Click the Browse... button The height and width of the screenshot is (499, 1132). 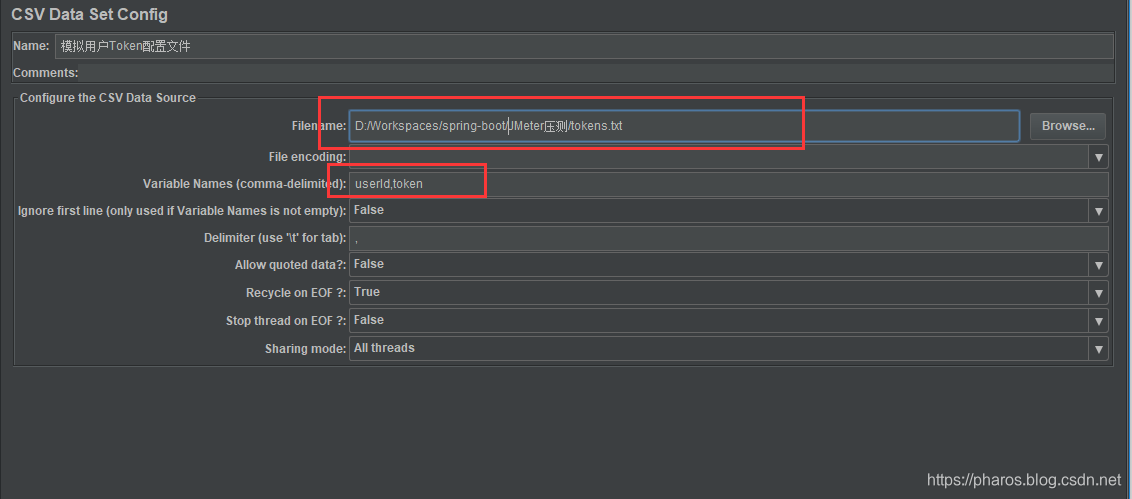[1068, 126]
